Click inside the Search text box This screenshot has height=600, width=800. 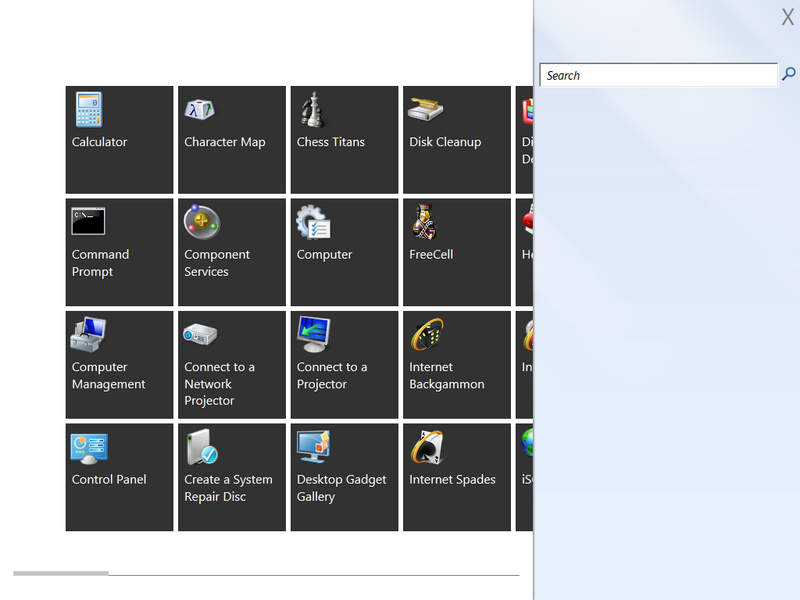pyautogui.click(x=658, y=75)
